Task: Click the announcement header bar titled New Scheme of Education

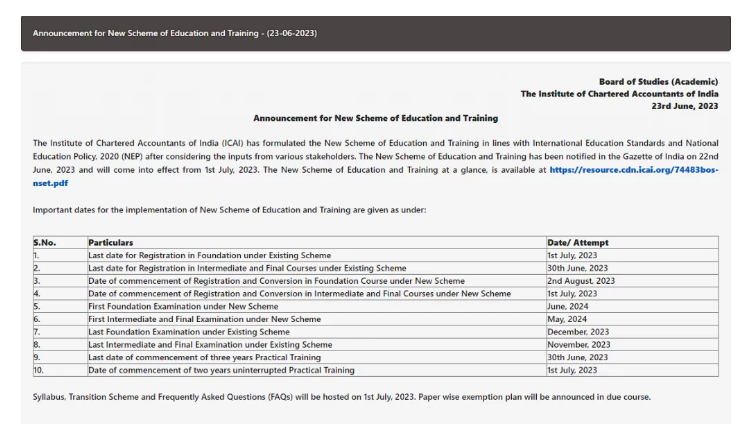Action: point(375,33)
